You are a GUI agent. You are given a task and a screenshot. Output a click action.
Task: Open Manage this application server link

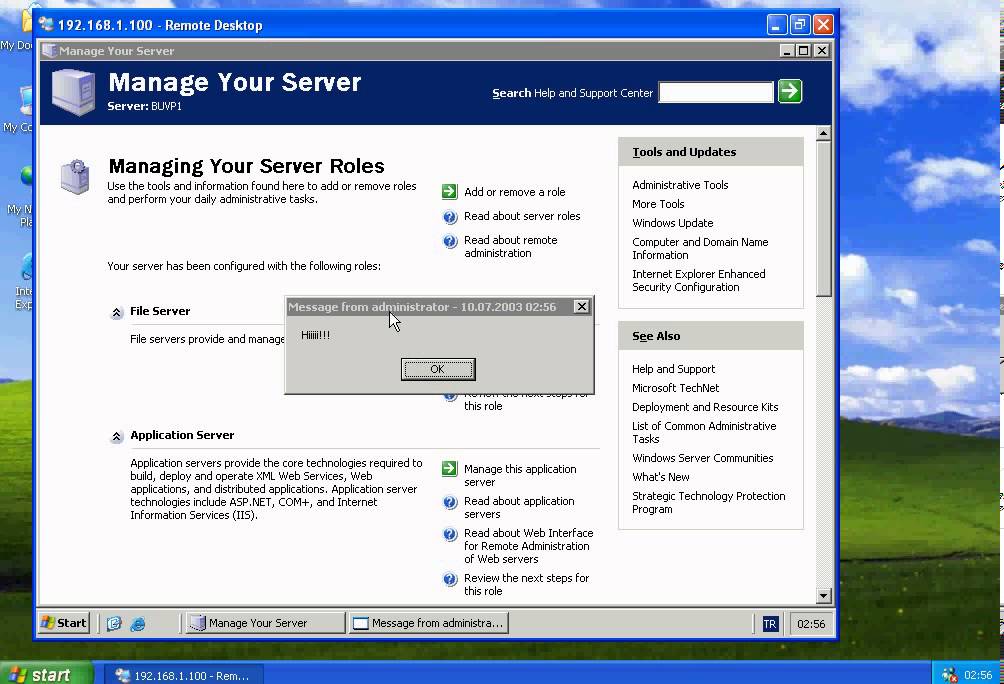coord(520,475)
